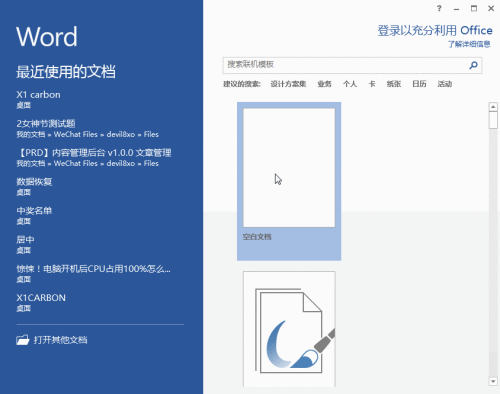Click 登录以充分利用 Office sign-in link
The image size is (500, 394).
click(435, 31)
